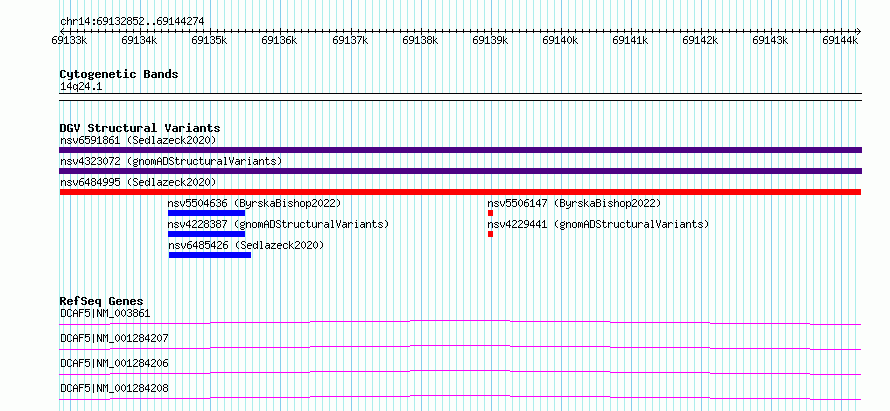Click the right arrowhead of the coordinate ruler
This screenshot has height=411, width=890.
[859, 31]
